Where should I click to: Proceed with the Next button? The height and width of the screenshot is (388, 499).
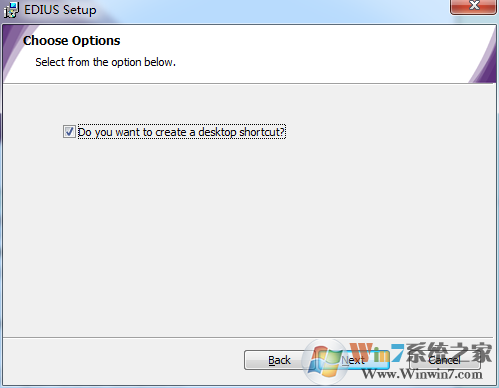(353, 360)
